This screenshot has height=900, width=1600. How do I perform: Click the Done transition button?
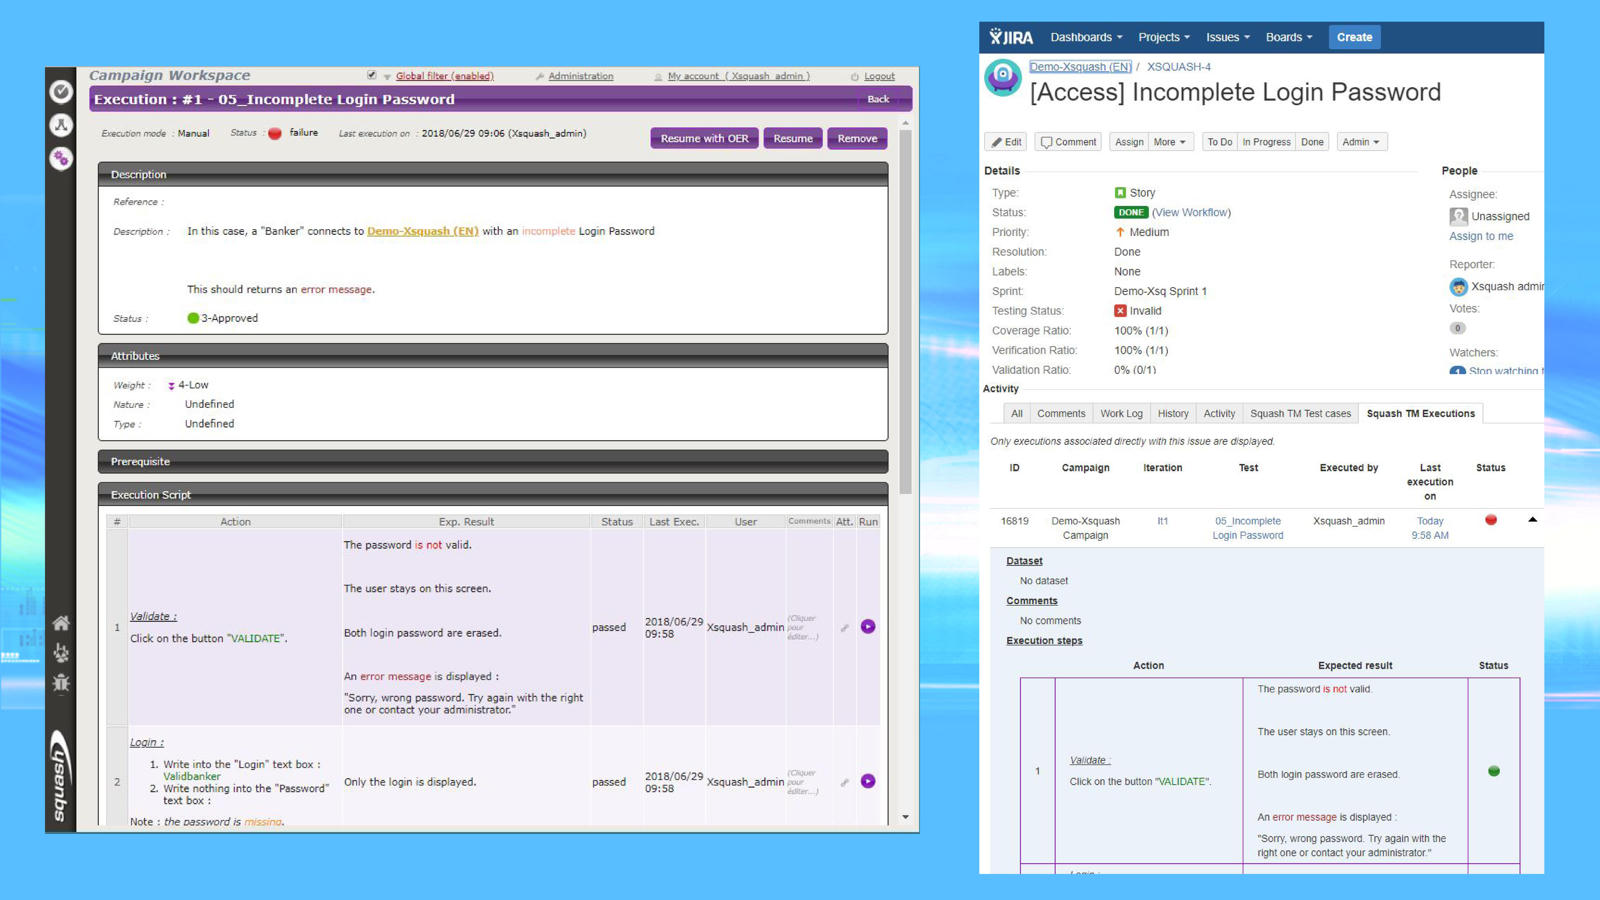tap(1312, 142)
